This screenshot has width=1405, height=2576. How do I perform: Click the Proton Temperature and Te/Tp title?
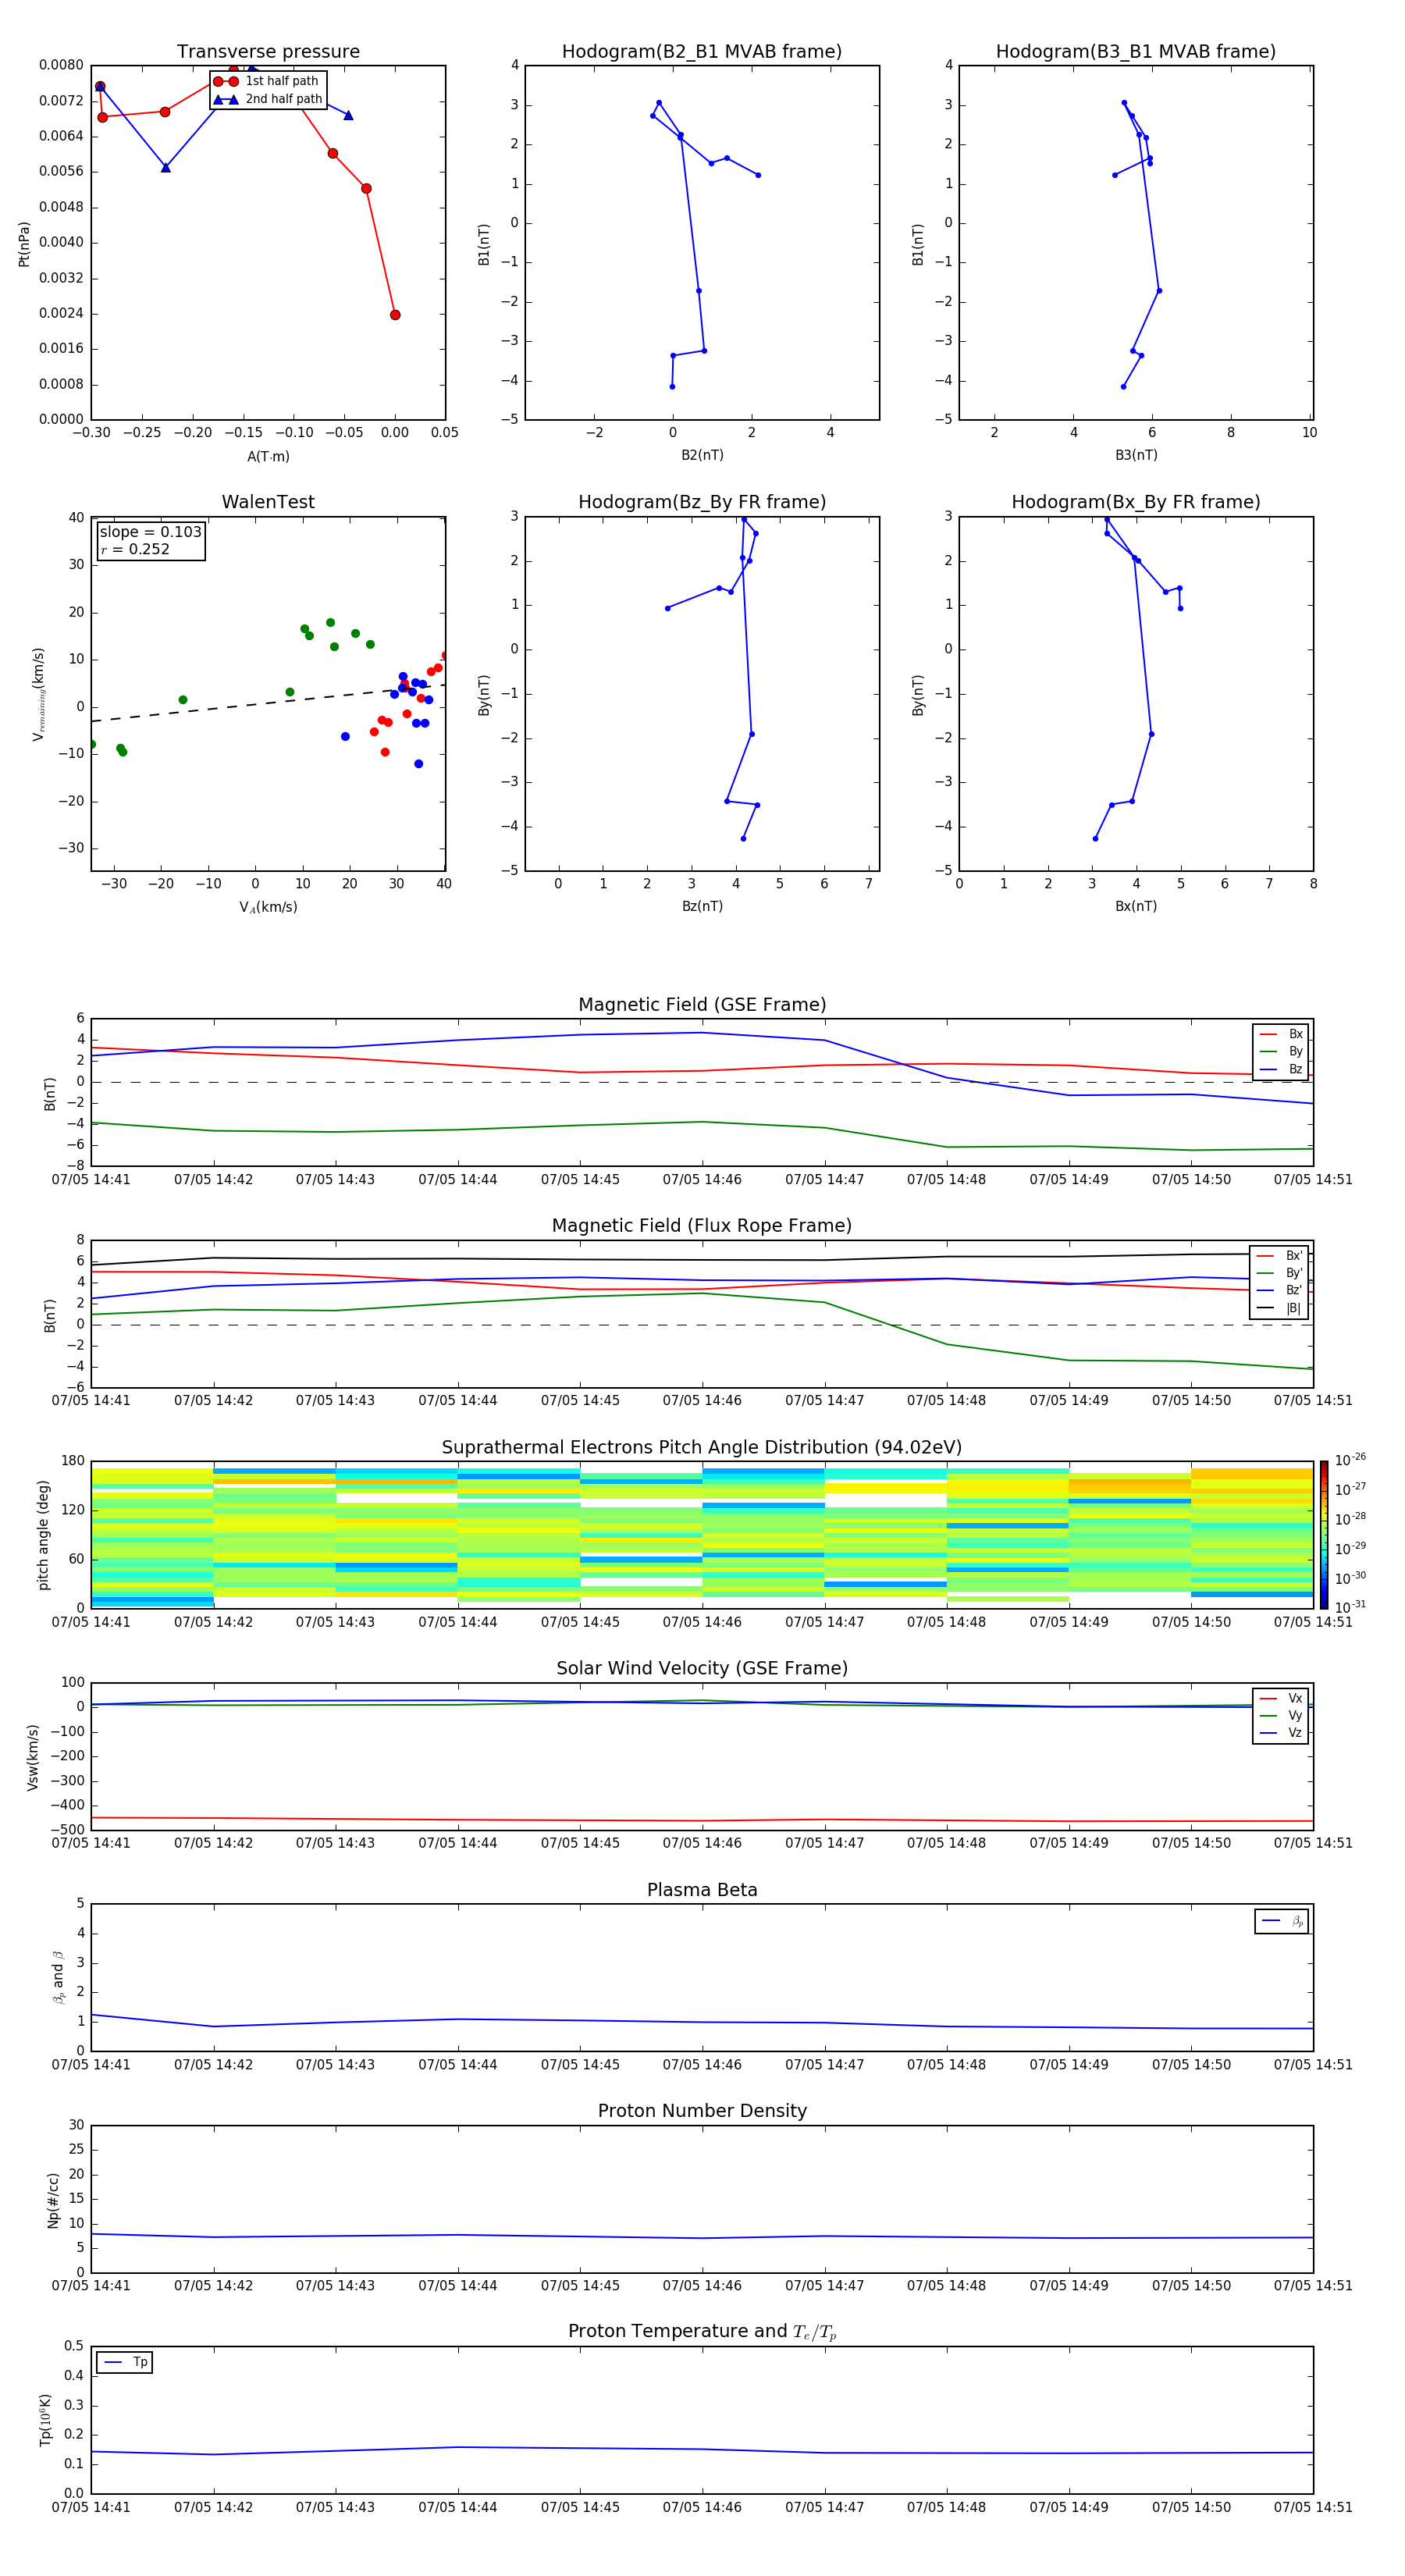[x=702, y=2332]
